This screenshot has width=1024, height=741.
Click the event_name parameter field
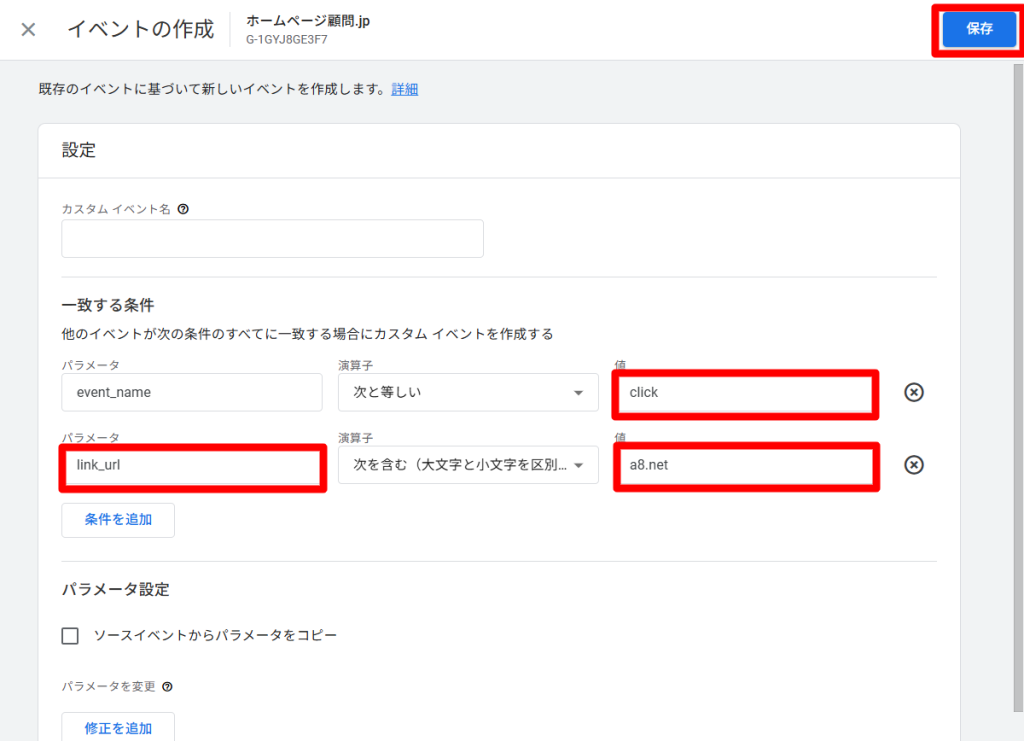click(192, 392)
